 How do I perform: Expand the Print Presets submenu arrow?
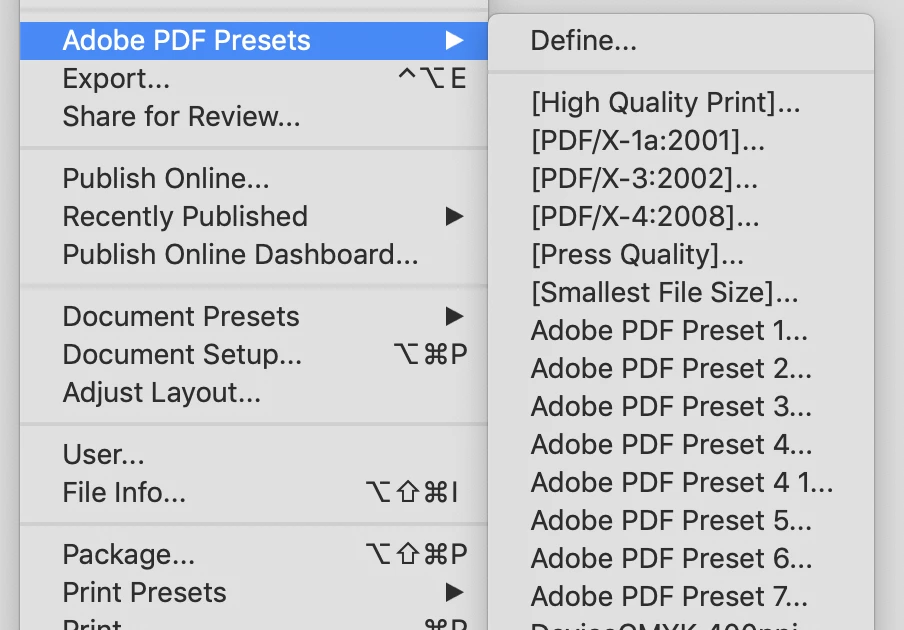pos(454,592)
